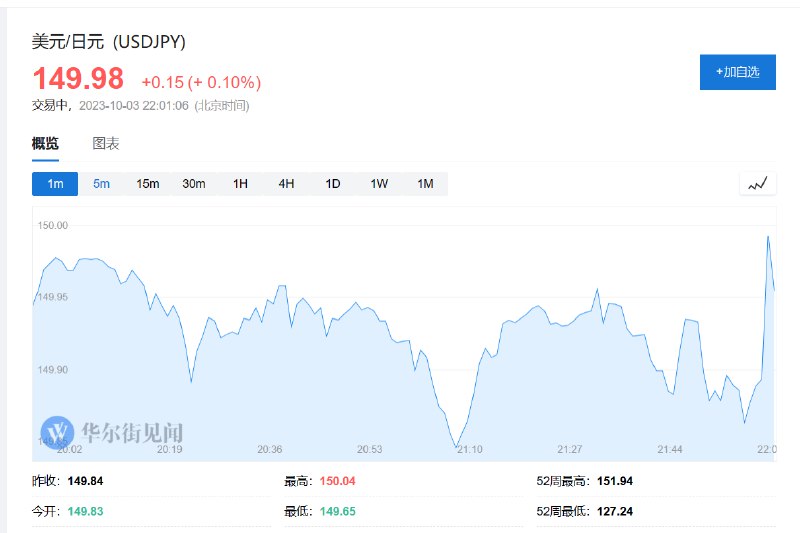800x533 pixels.
Task: Select the 1m interval
Action: pyautogui.click(x=55, y=184)
